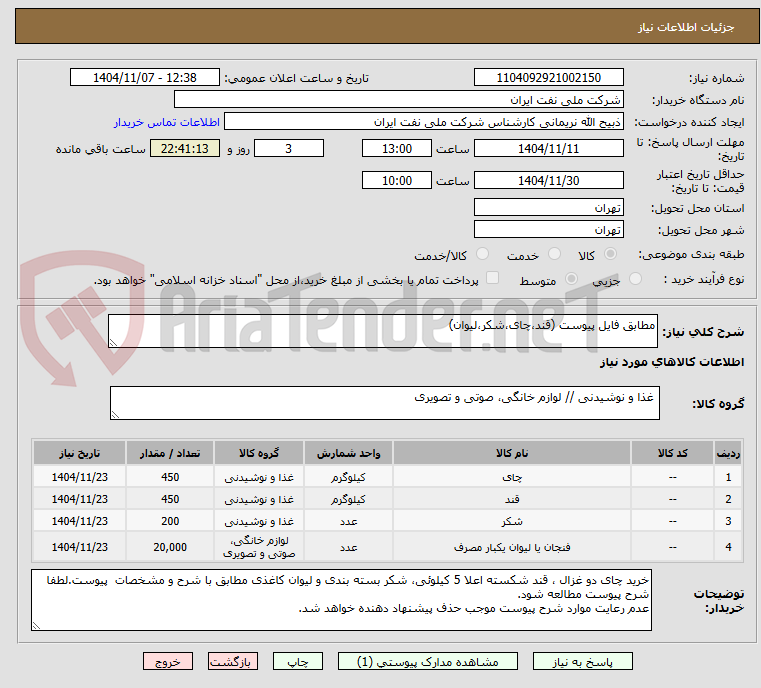The image size is (761, 688).
Task: Click the validity time field 10:00
Action: click(397, 180)
